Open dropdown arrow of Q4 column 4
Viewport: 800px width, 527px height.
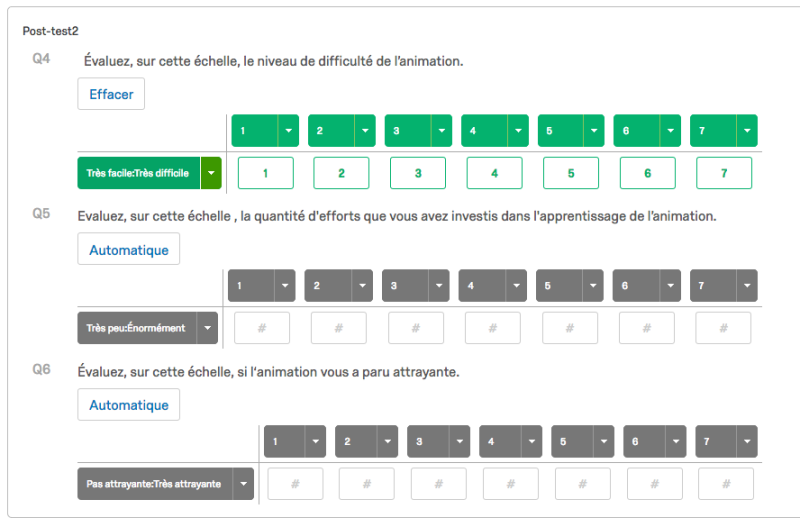point(518,131)
